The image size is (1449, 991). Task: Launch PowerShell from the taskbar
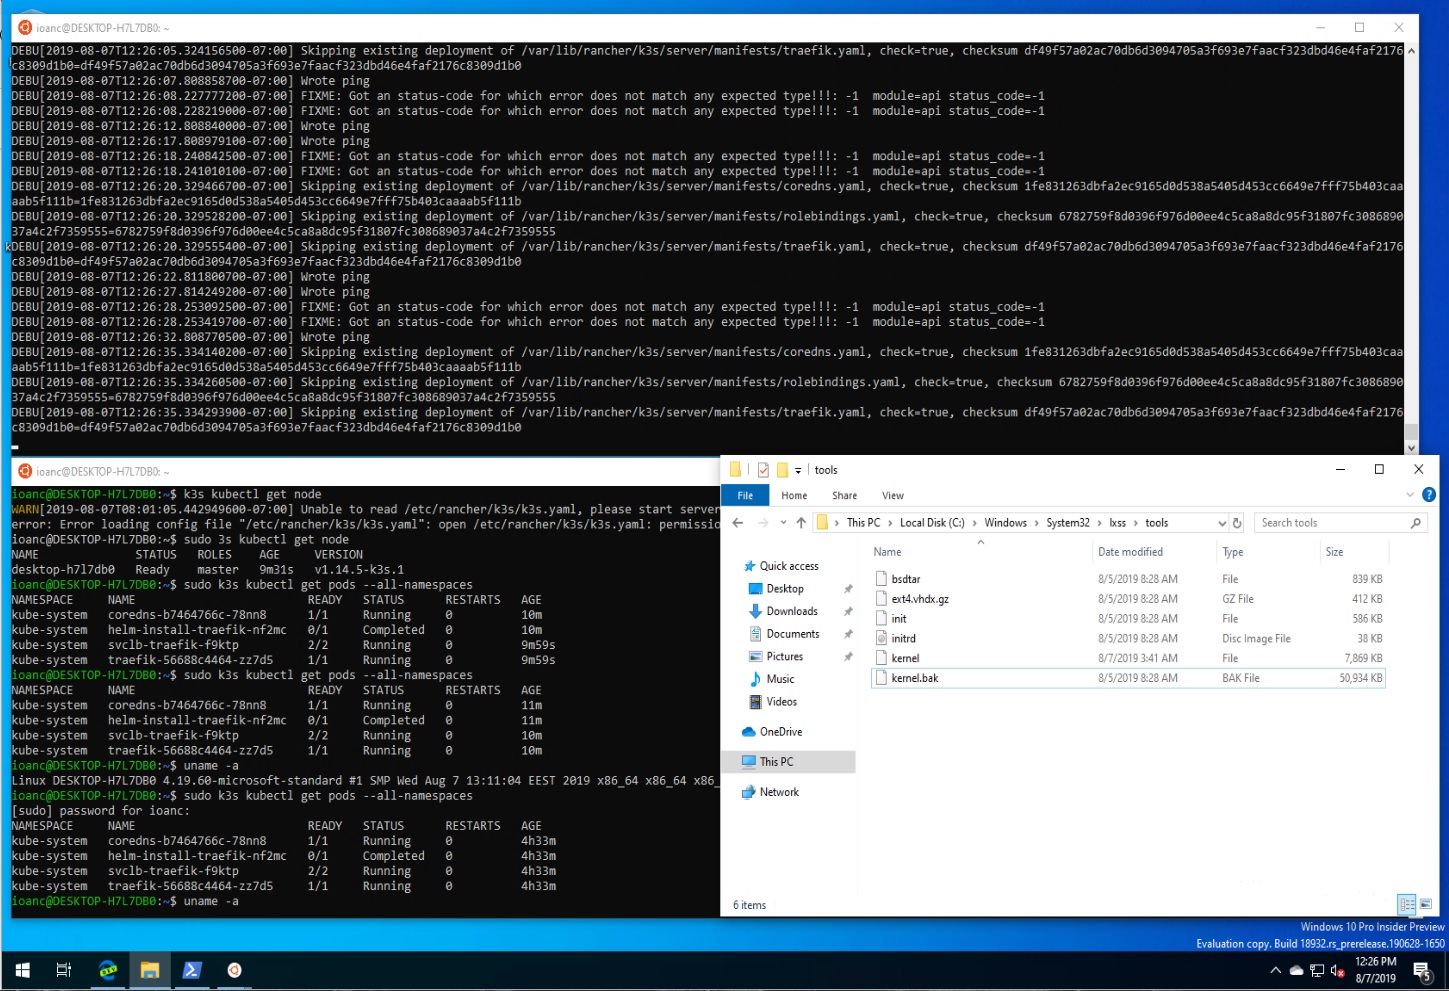pyautogui.click(x=192, y=969)
